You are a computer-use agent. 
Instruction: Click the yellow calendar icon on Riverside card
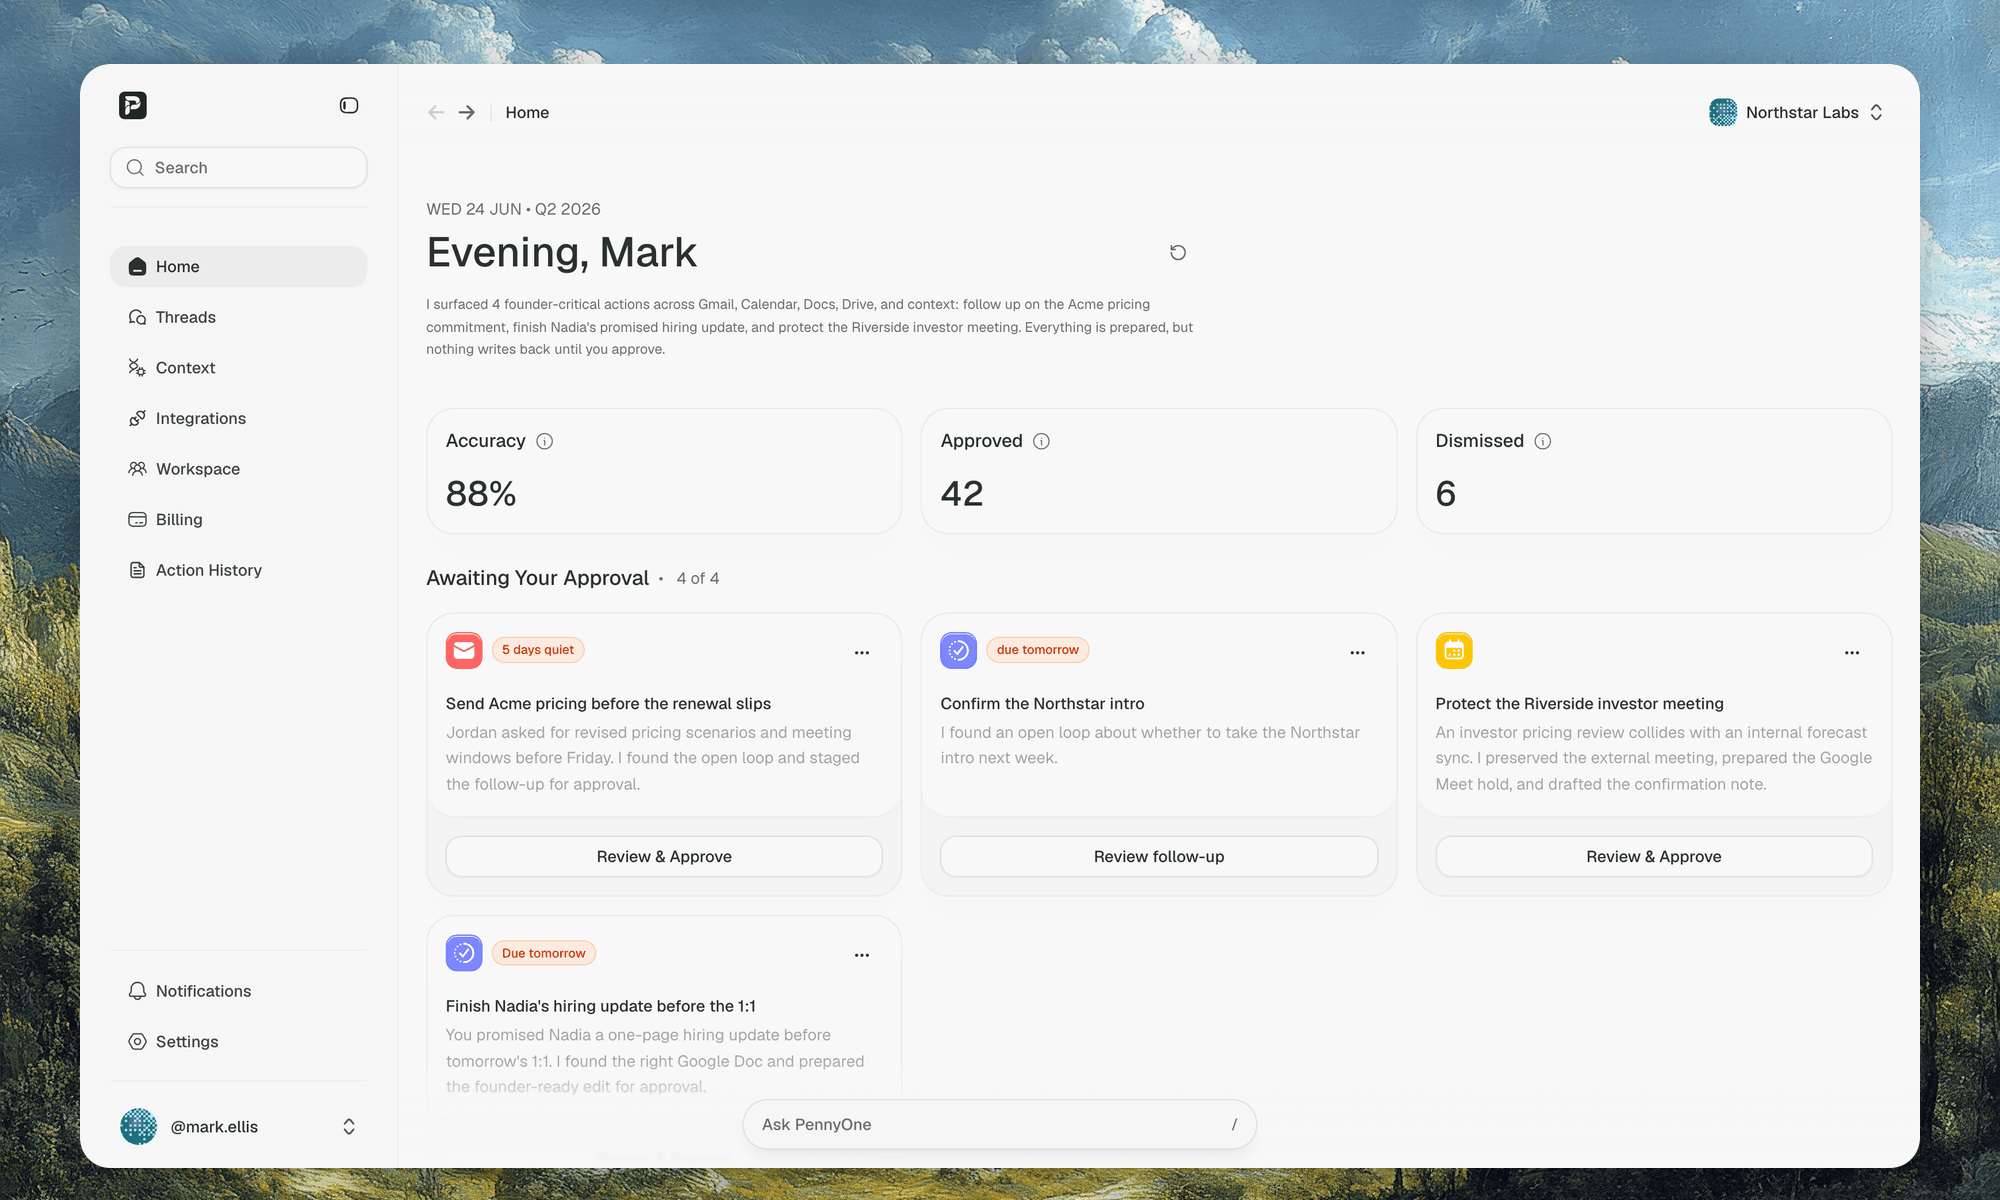(1454, 650)
